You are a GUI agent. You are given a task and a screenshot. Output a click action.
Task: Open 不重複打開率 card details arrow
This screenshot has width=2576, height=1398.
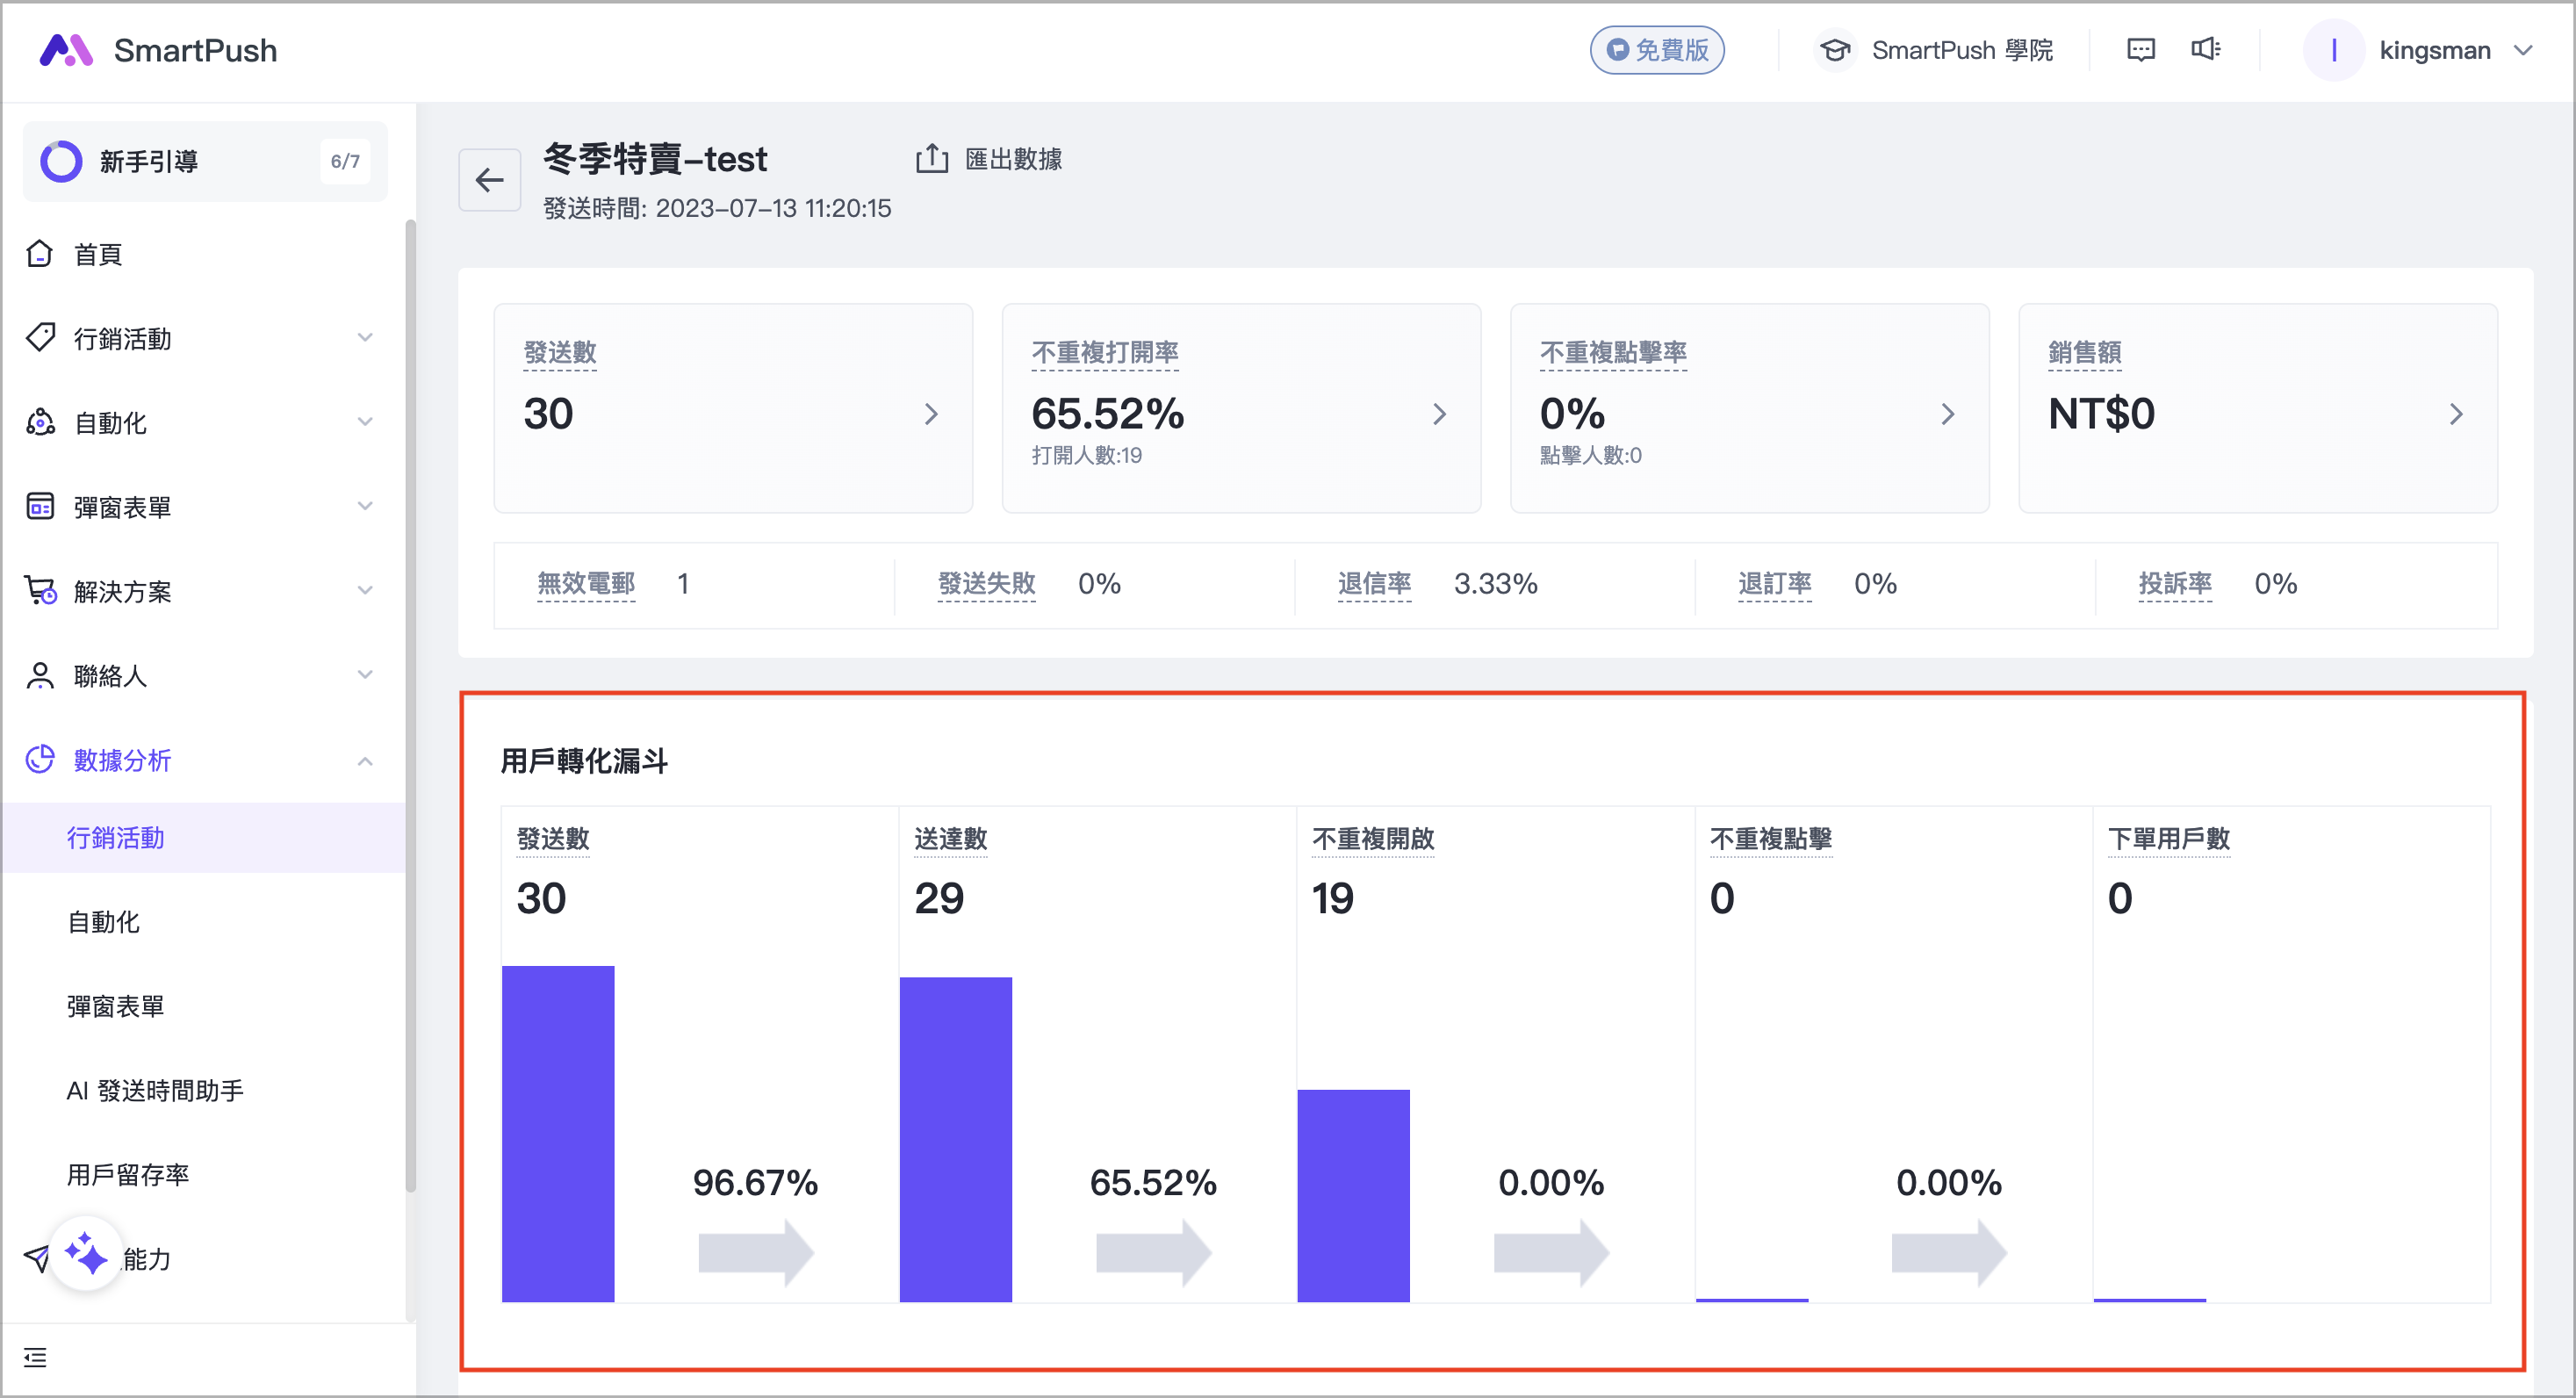[1439, 414]
